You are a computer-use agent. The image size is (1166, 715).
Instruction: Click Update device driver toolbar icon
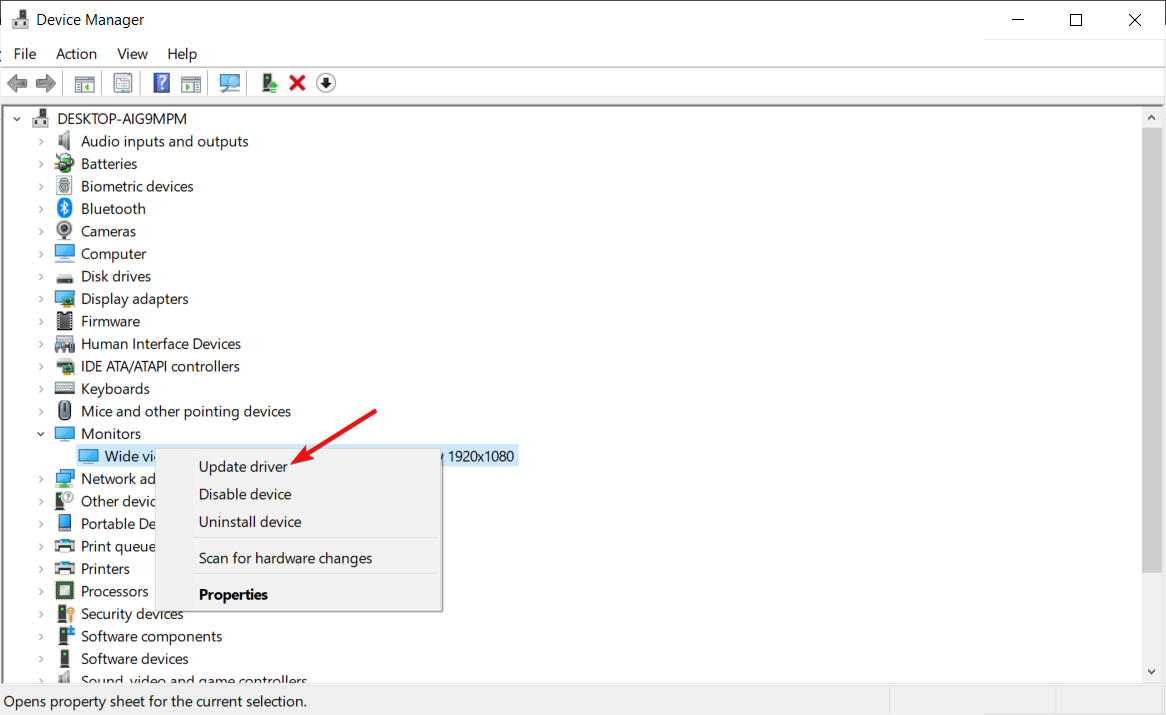click(269, 83)
